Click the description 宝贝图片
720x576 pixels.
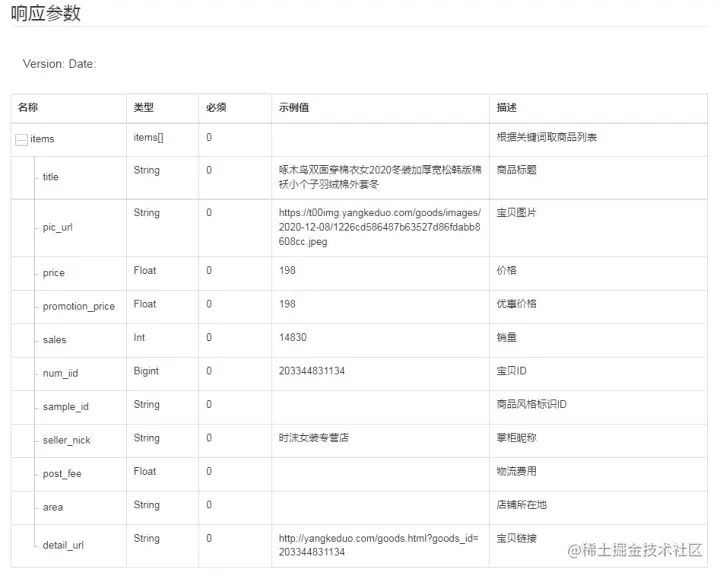pos(516,213)
